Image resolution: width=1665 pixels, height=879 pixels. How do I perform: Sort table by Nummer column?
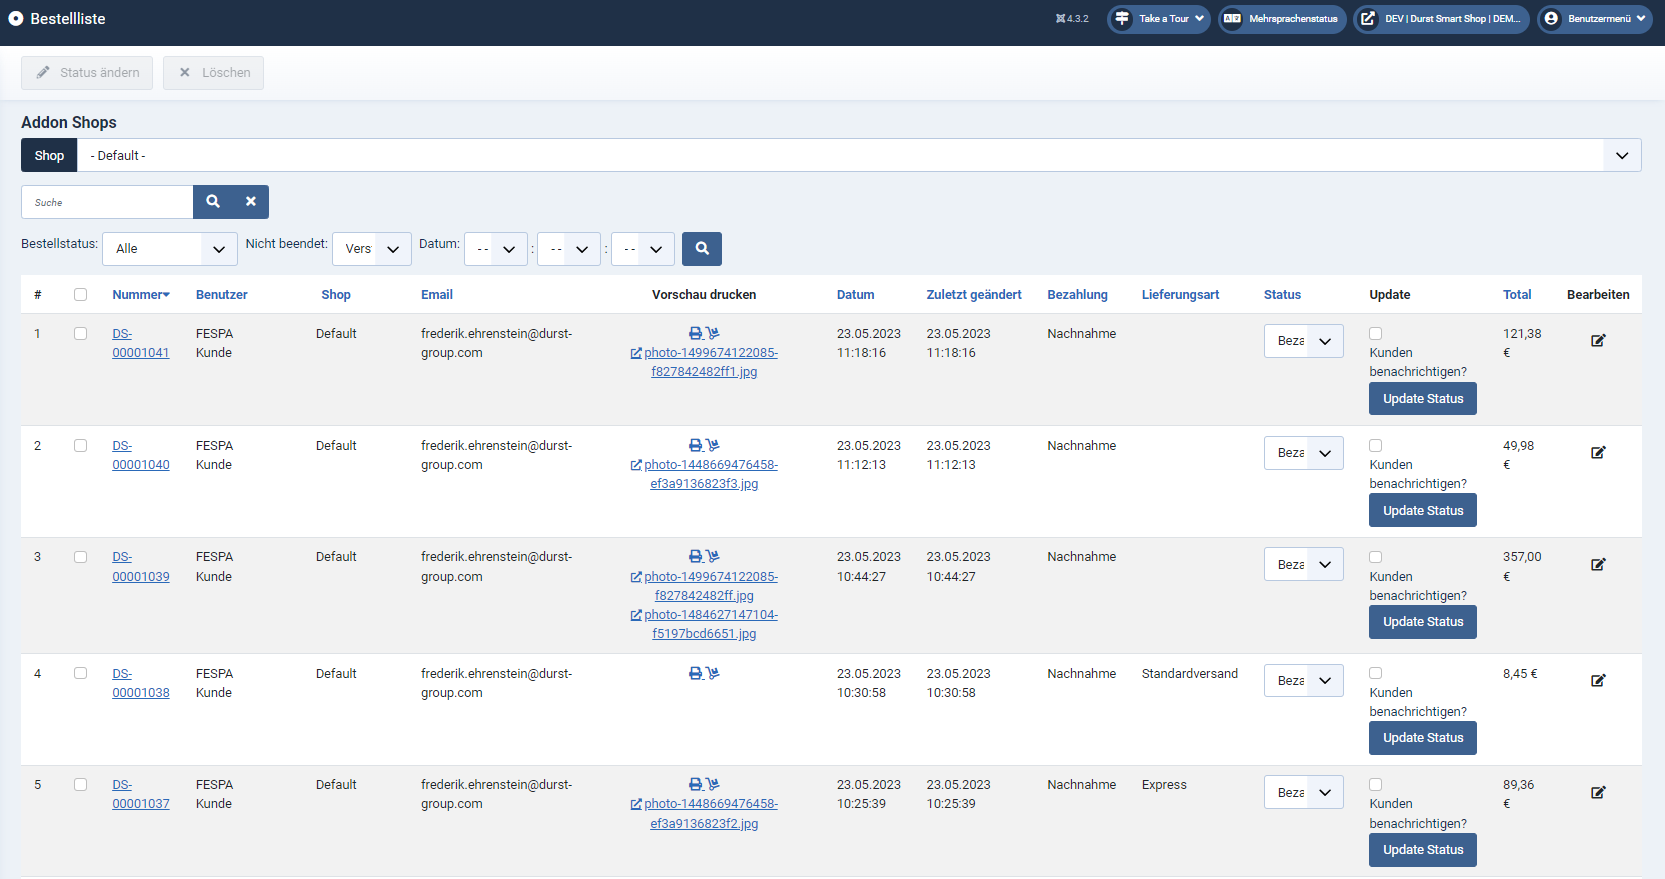(141, 295)
